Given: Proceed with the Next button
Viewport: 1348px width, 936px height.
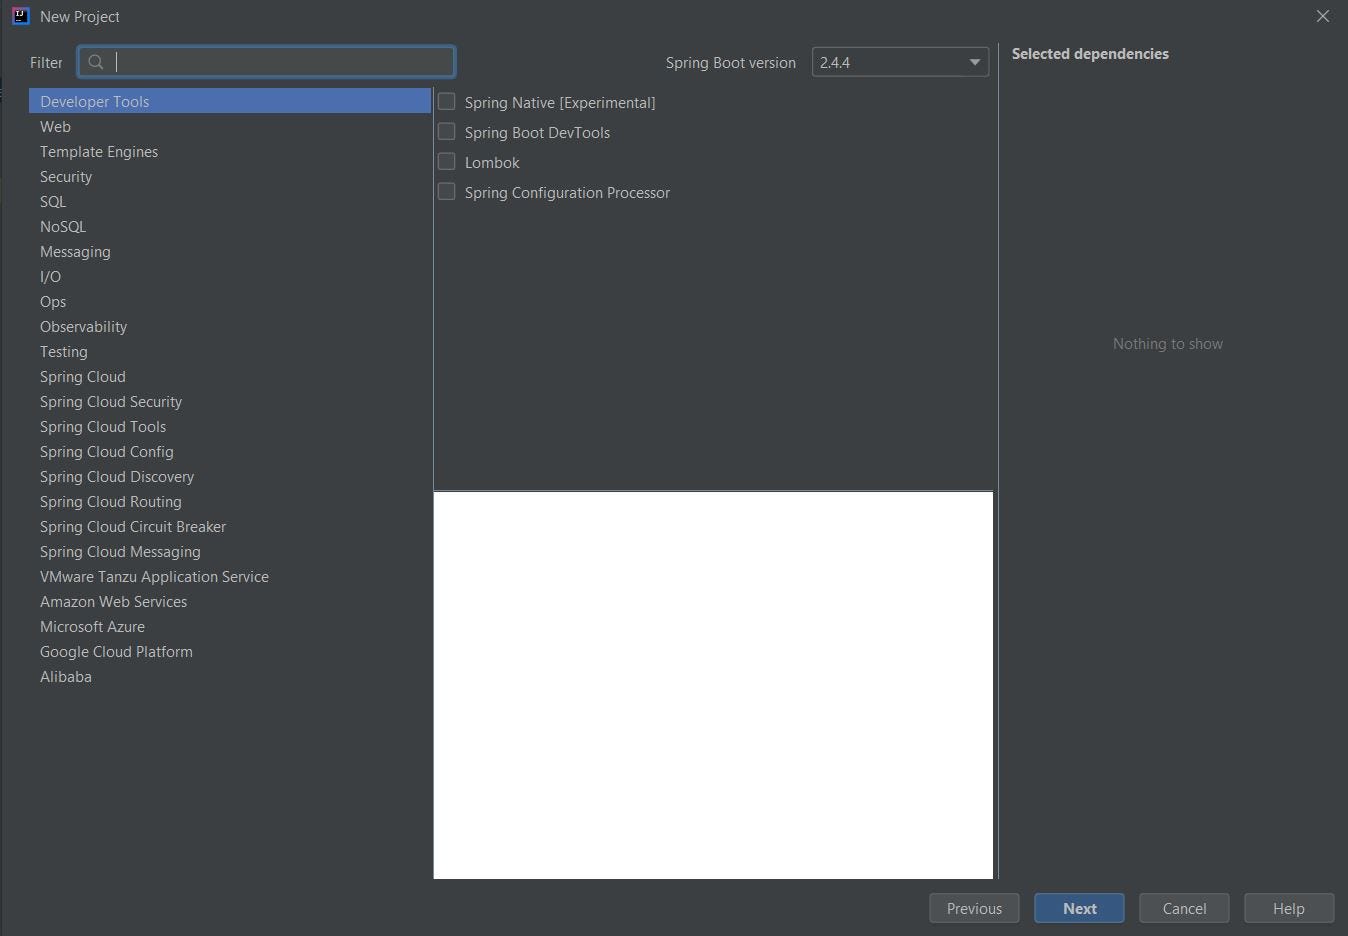Looking at the screenshot, I should tap(1079, 908).
